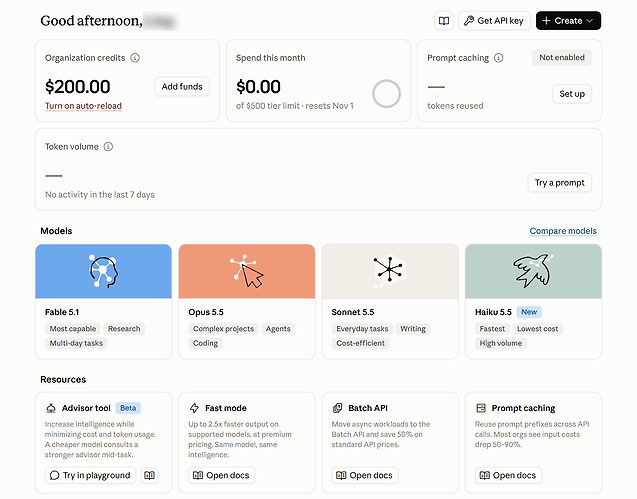Click the Haiku 5.5 bird illustration
The height and width of the screenshot is (499, 637).
[533, 271]
